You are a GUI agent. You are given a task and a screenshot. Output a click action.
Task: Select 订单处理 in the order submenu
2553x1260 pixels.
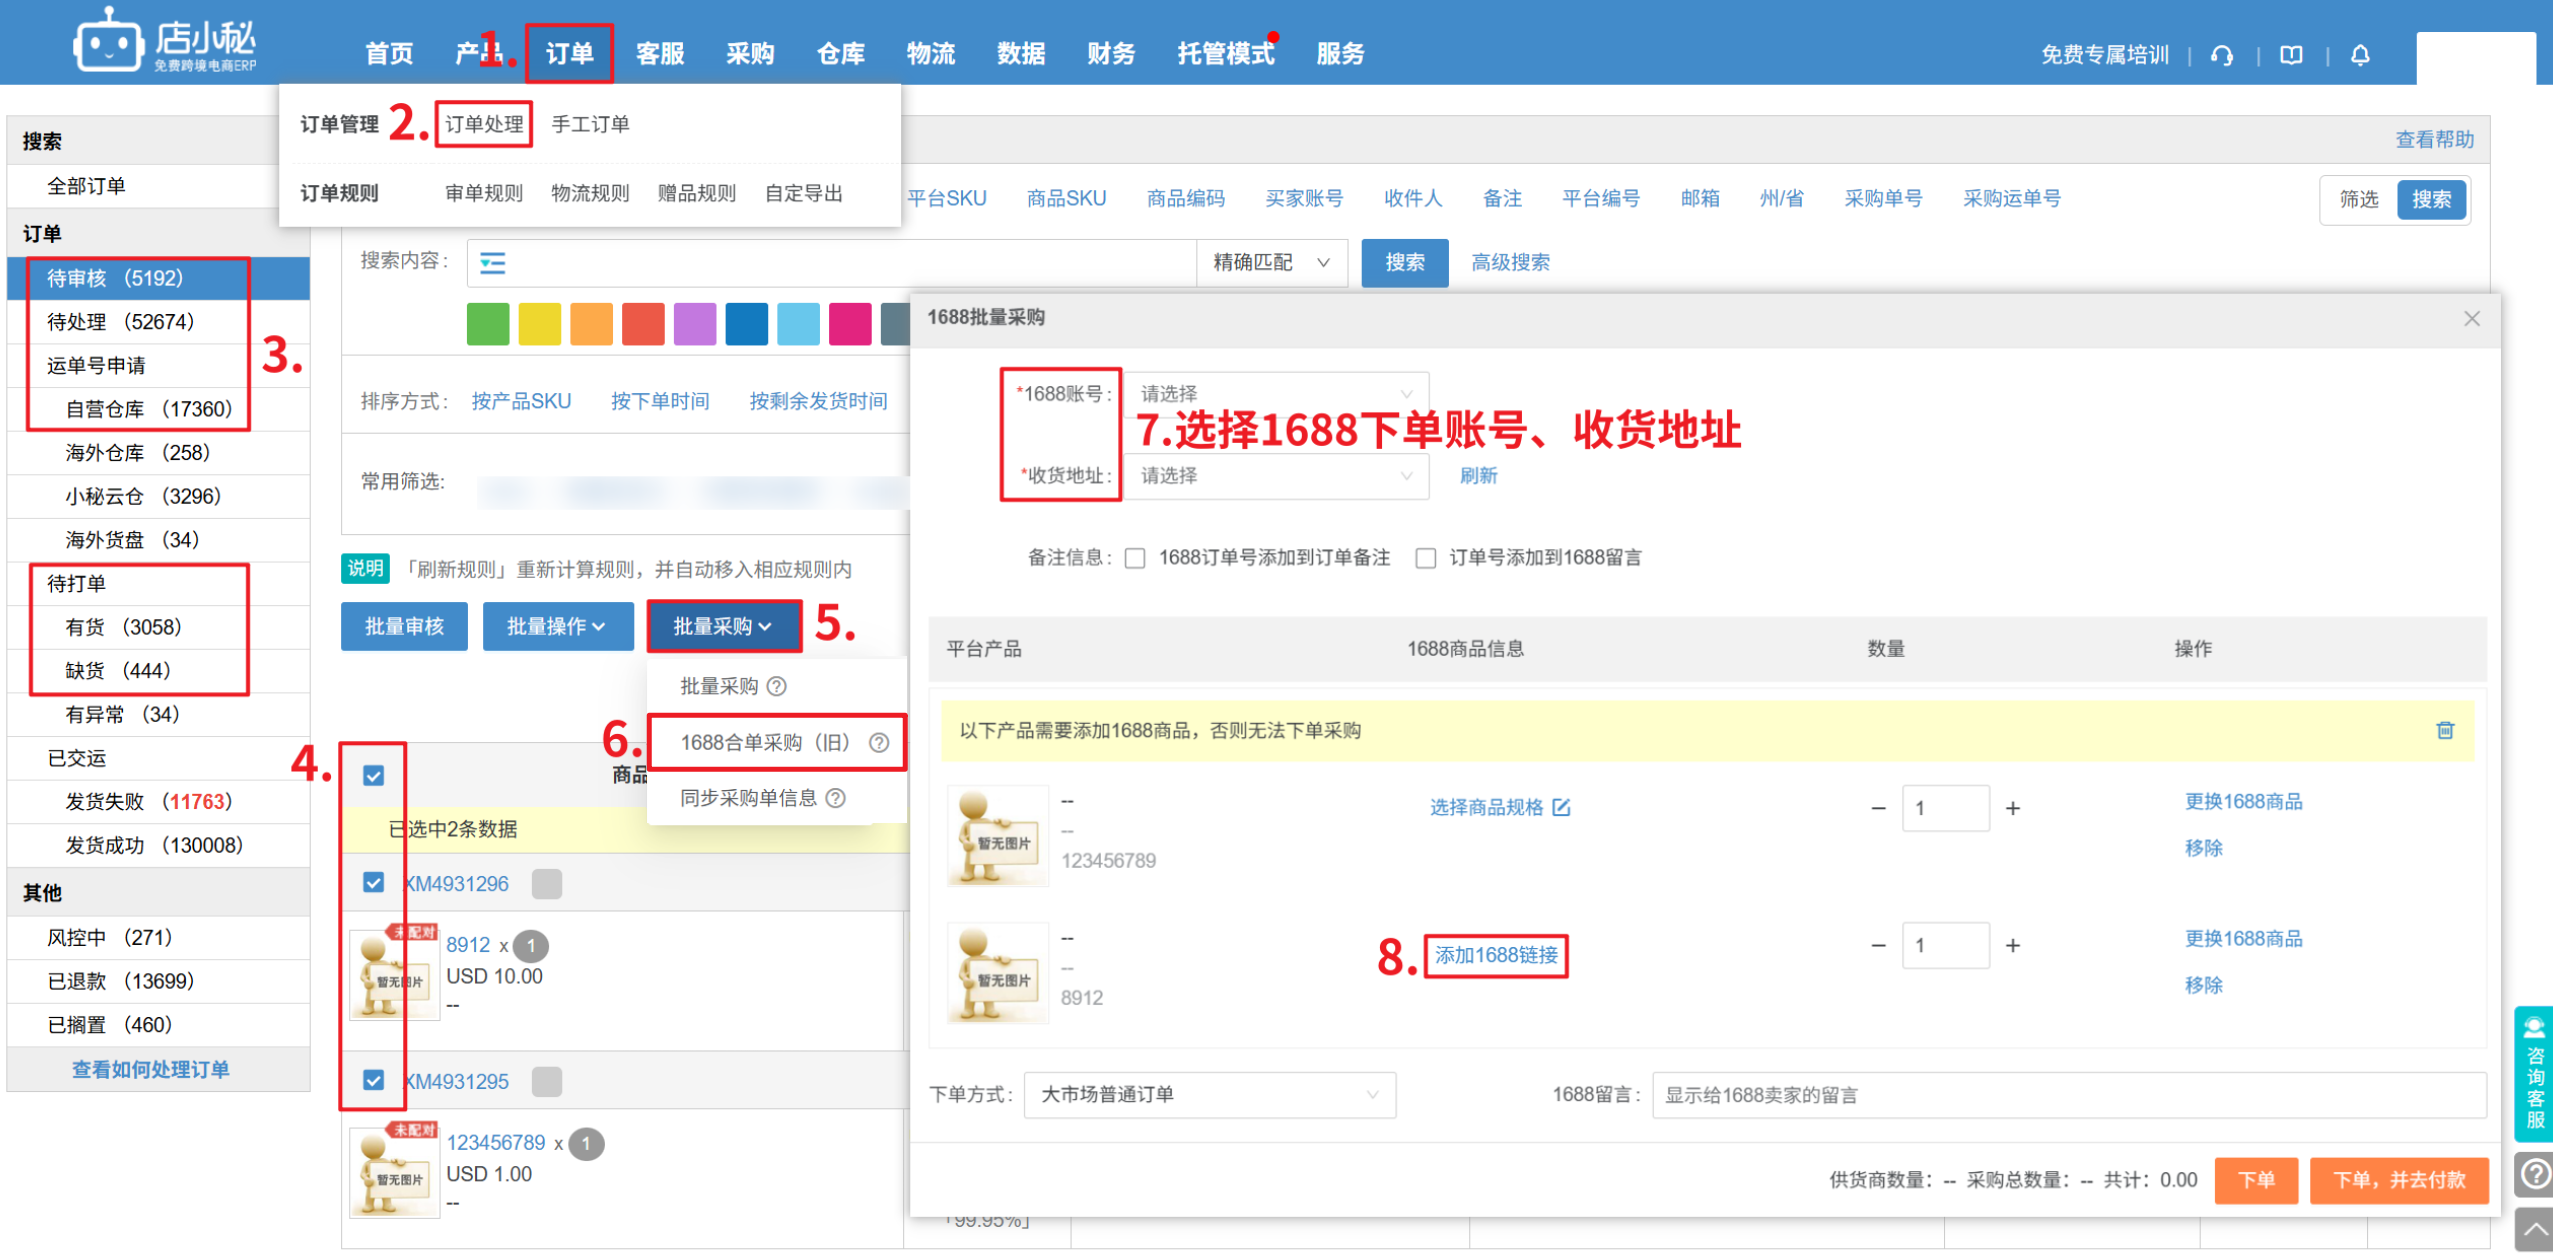pos(484,124)
